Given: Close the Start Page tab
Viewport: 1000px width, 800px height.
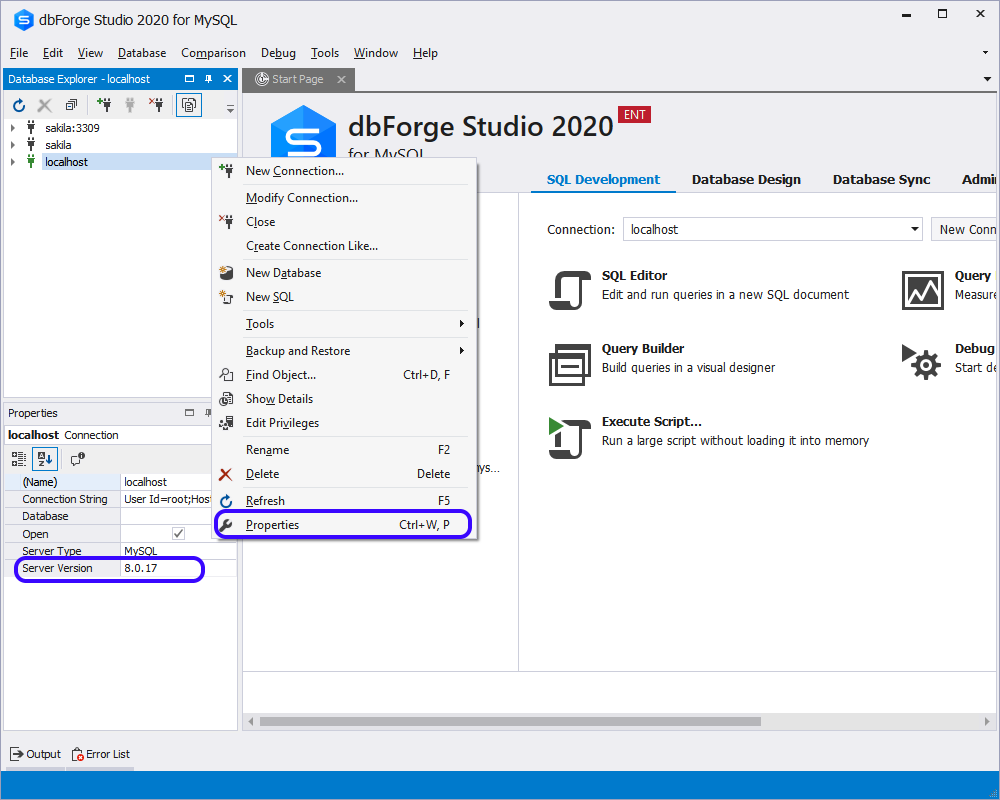Looking at the screenshot, I should click(x=341, y=79).
